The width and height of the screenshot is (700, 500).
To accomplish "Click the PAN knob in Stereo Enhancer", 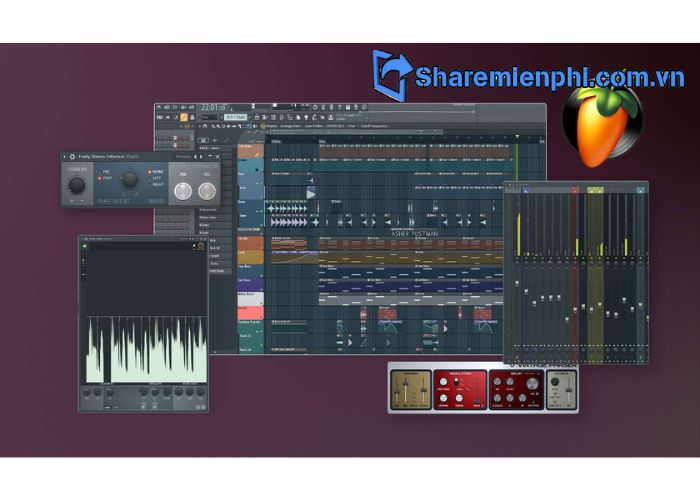I will (x=183, y=191).
